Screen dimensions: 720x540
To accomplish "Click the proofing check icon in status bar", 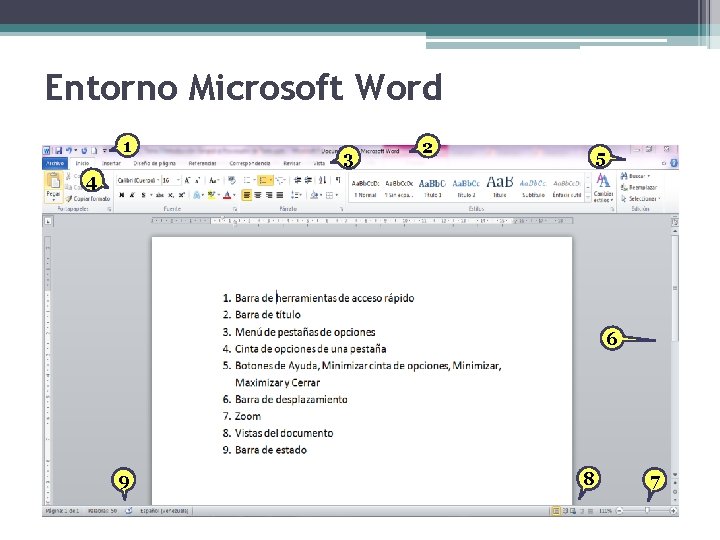I will 129,511.
